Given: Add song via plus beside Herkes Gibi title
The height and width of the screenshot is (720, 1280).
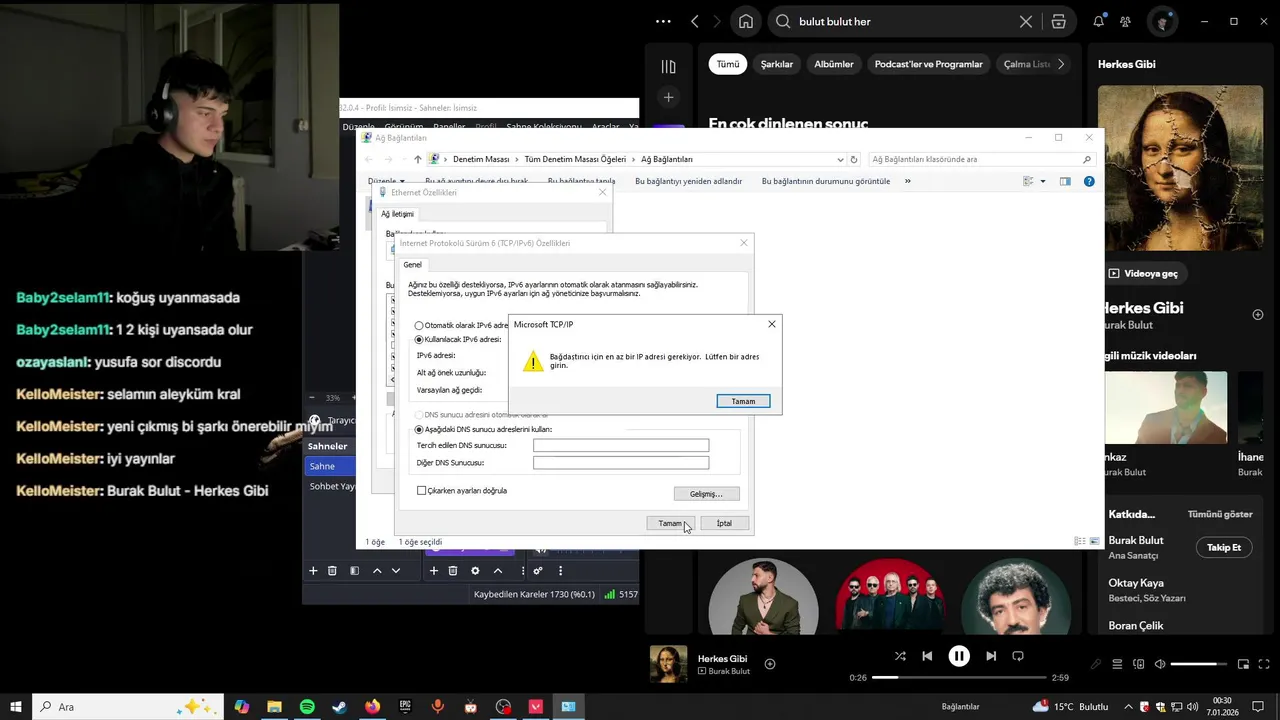Looking at the screenshot, I should pos(1258,315).
